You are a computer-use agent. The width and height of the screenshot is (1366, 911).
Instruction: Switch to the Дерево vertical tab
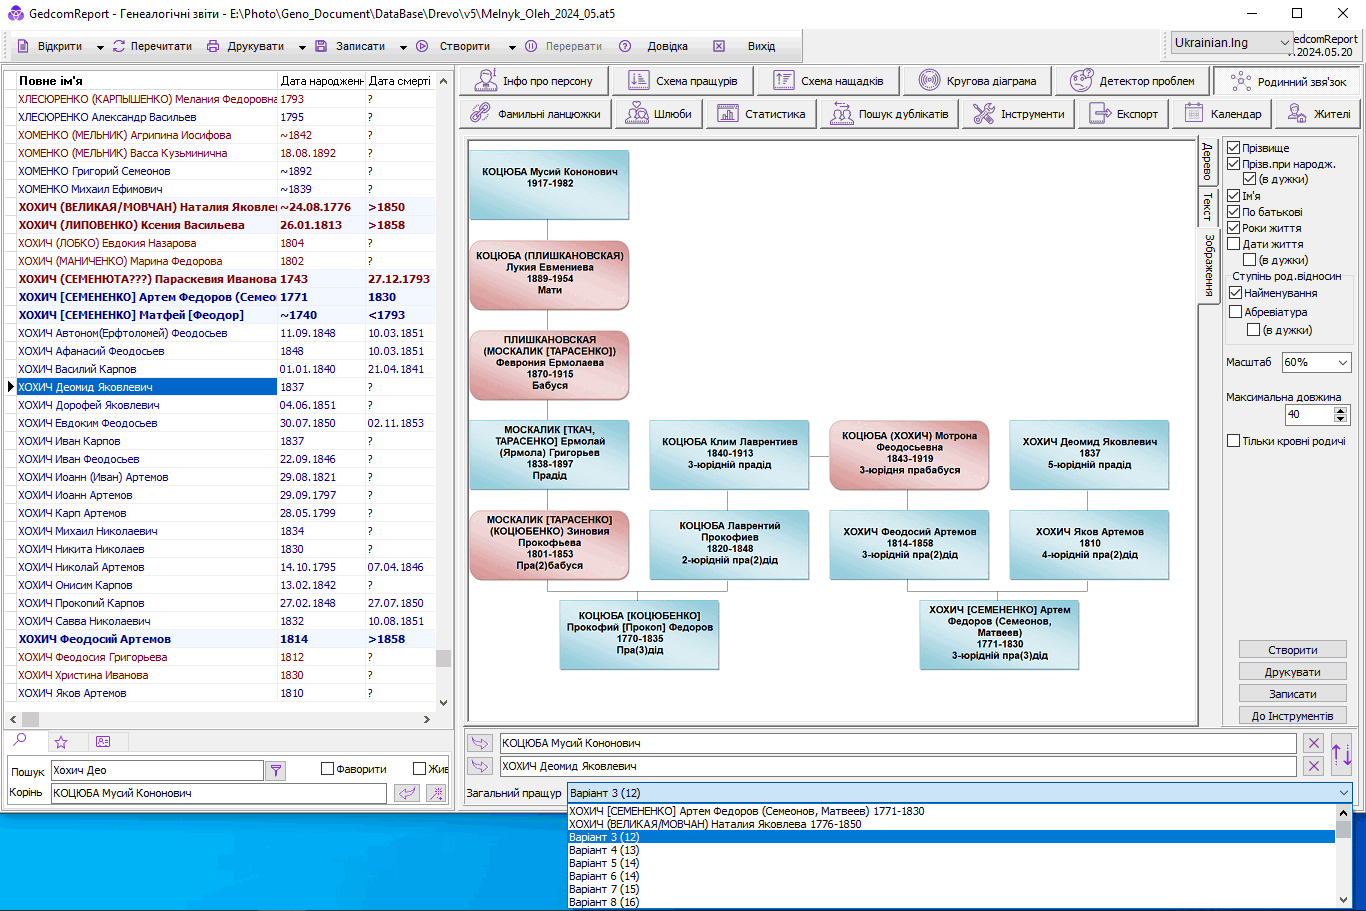click(1207, 160)
